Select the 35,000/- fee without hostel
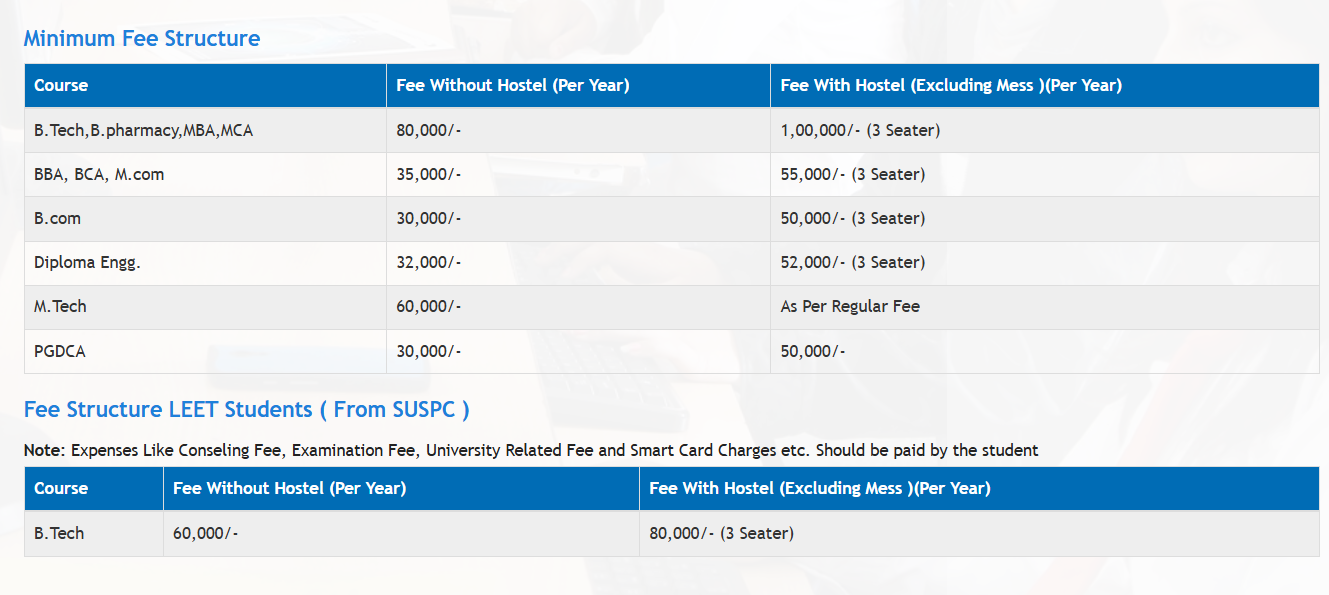The height and width of the screenshot is (595, 1329). pyautogui.click(x=428, y=174)
